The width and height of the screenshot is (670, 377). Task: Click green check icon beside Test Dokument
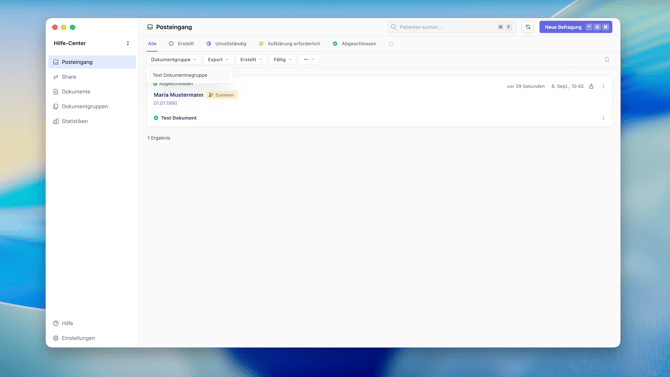click(x=156, y=118)
